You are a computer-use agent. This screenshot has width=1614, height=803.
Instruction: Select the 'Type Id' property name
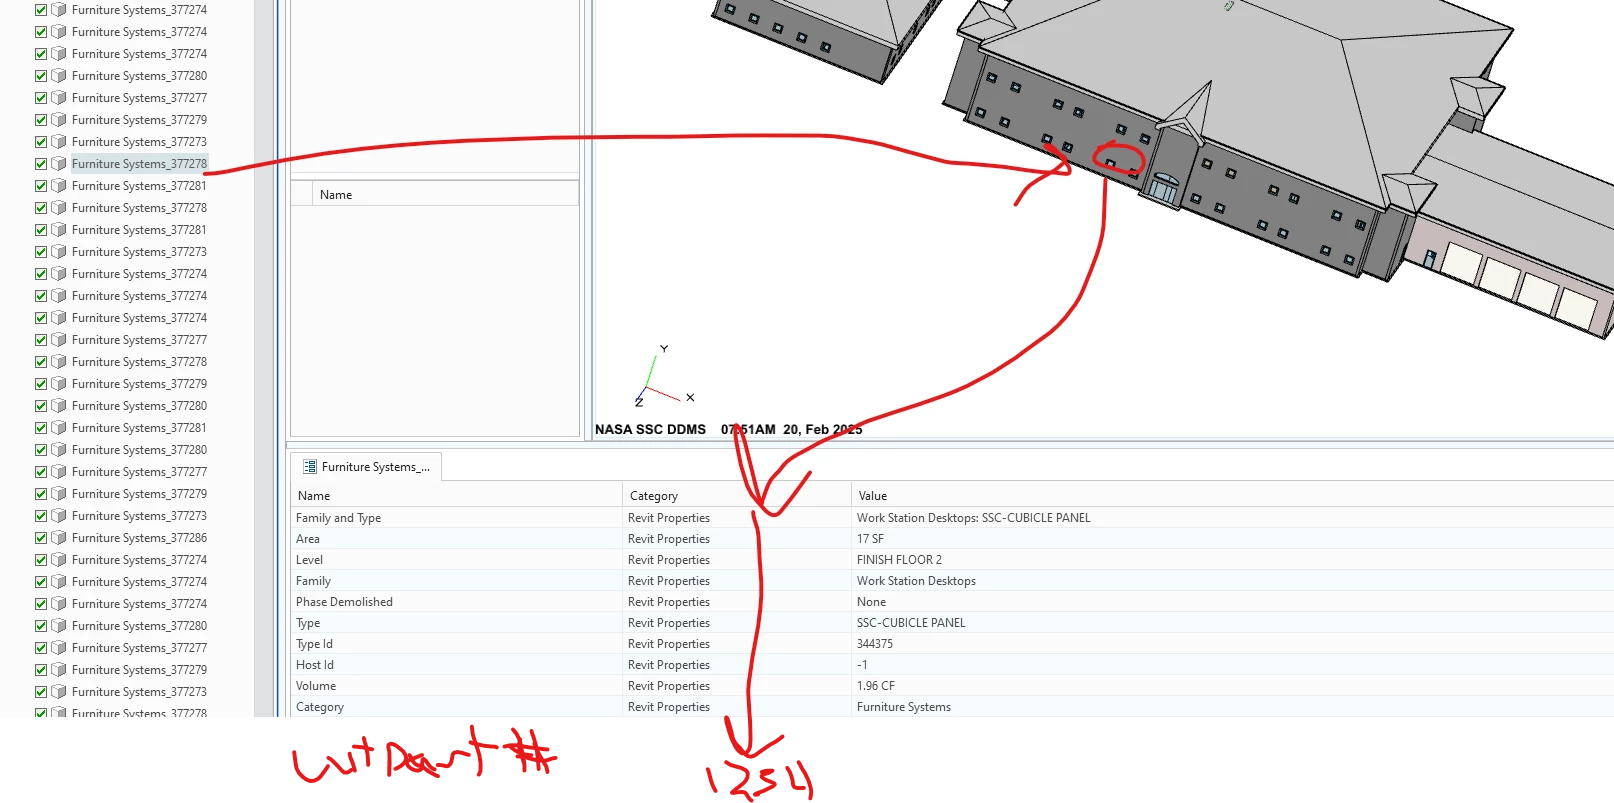click(314, 644)
